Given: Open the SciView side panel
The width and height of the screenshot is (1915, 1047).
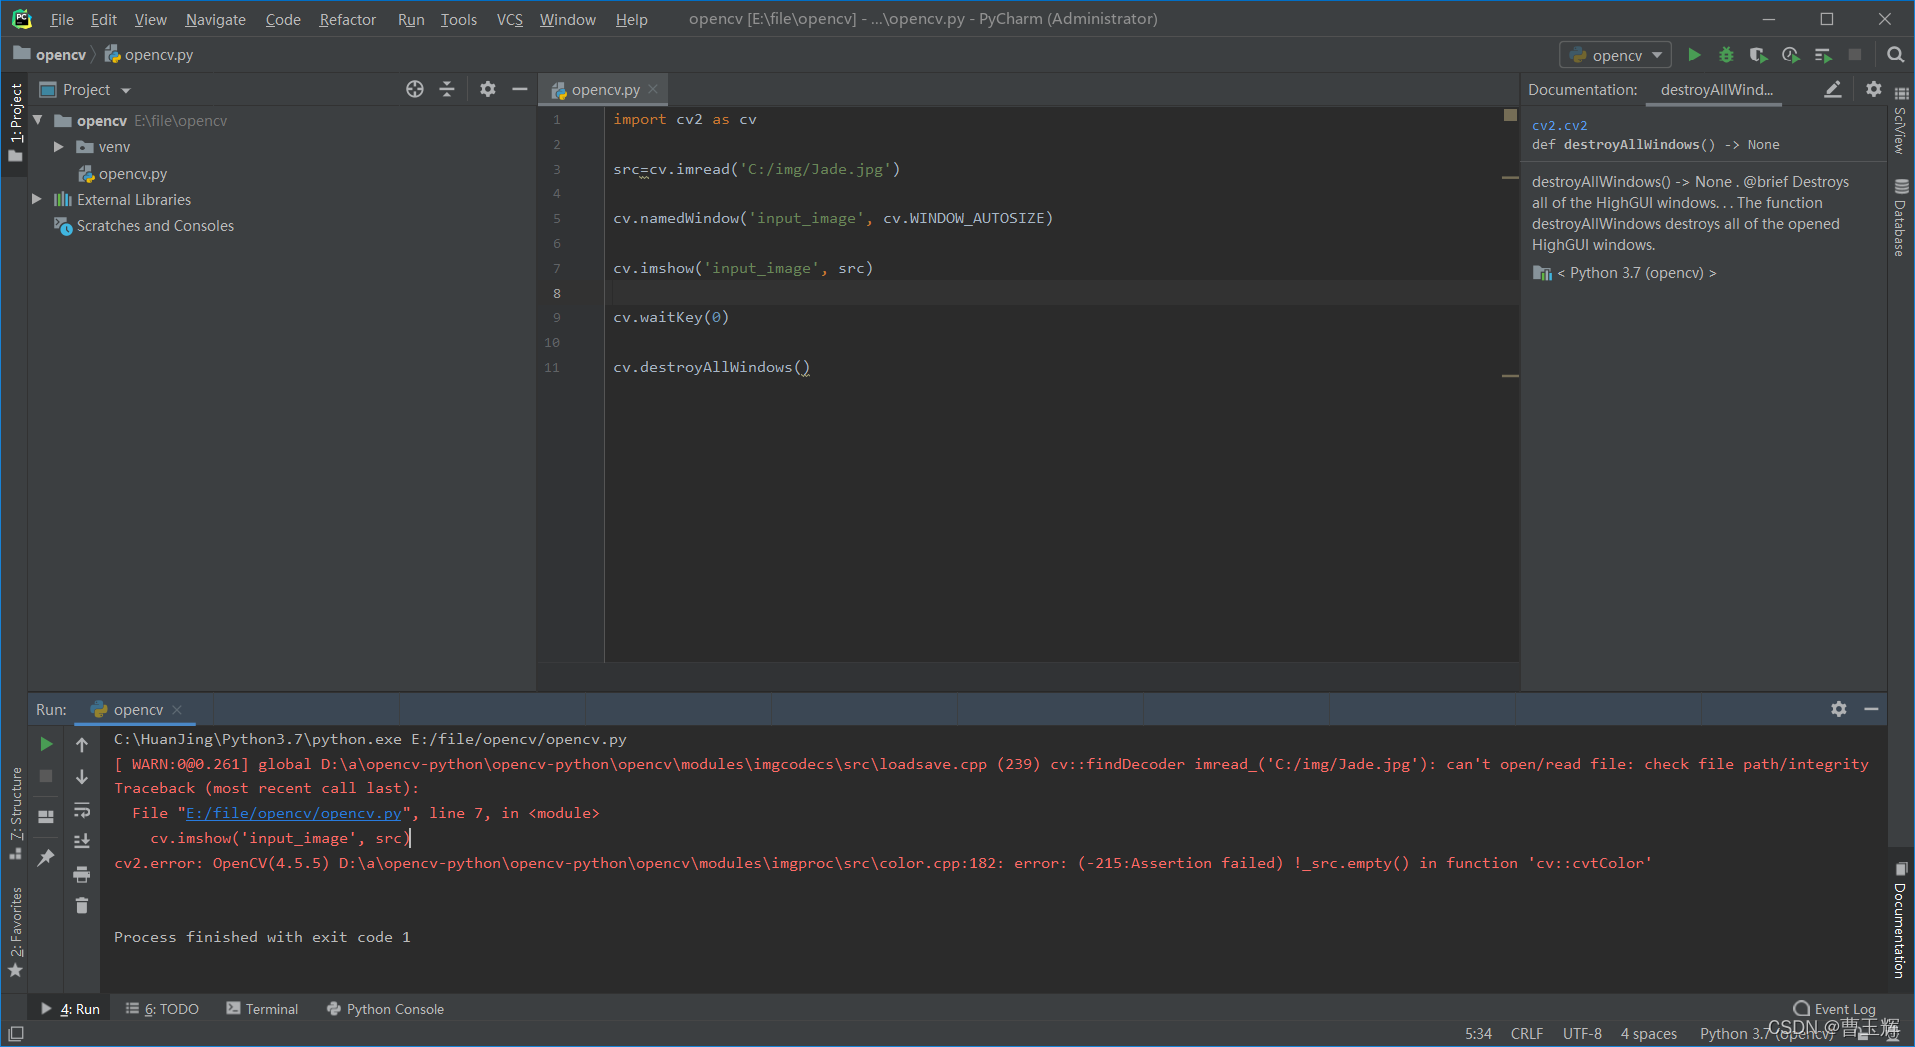Looking at the screenshot, I should [x=1901, y=121].
